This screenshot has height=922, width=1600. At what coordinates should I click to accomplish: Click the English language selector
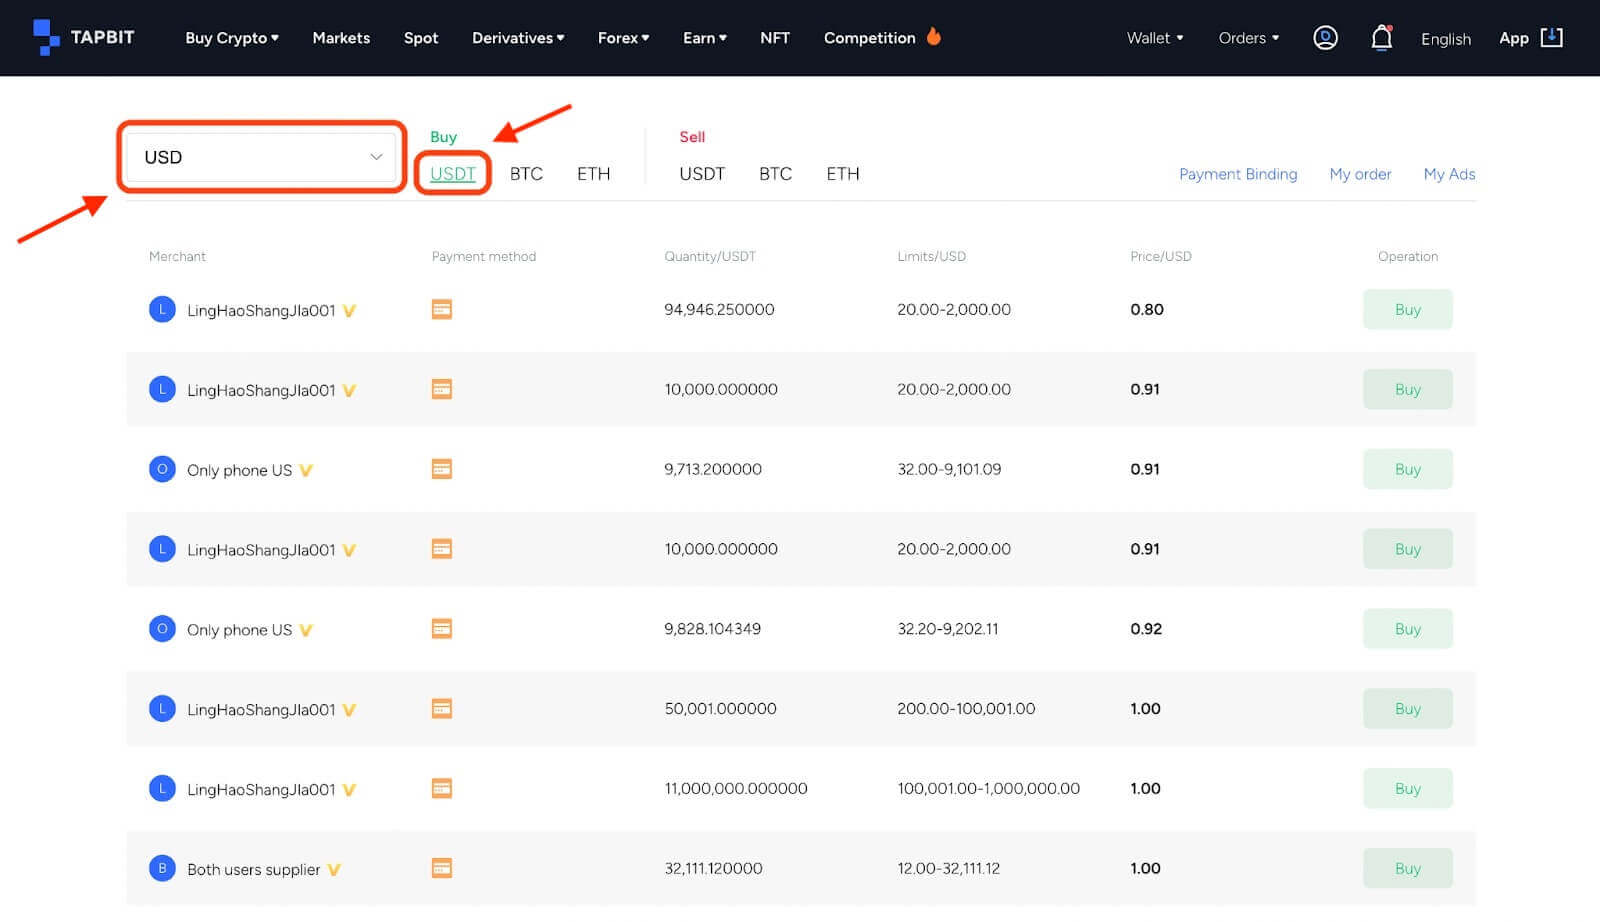pos(1445,39)
